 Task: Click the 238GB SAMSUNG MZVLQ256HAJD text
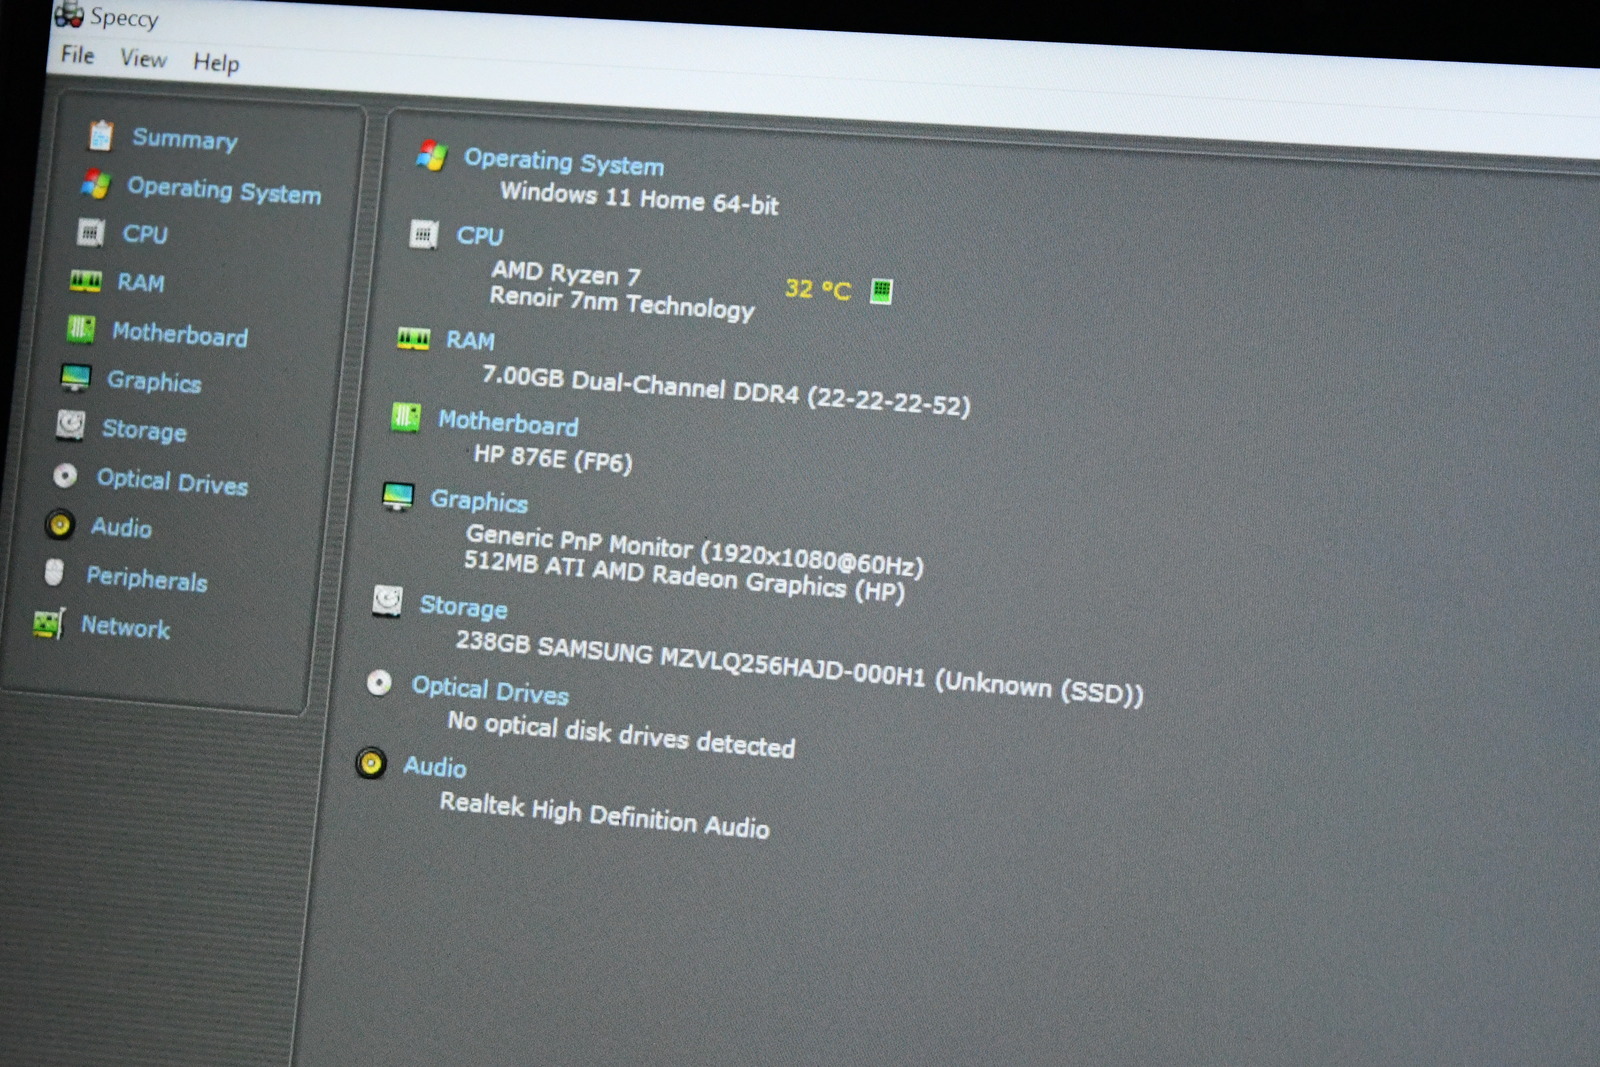pos(800,668)
